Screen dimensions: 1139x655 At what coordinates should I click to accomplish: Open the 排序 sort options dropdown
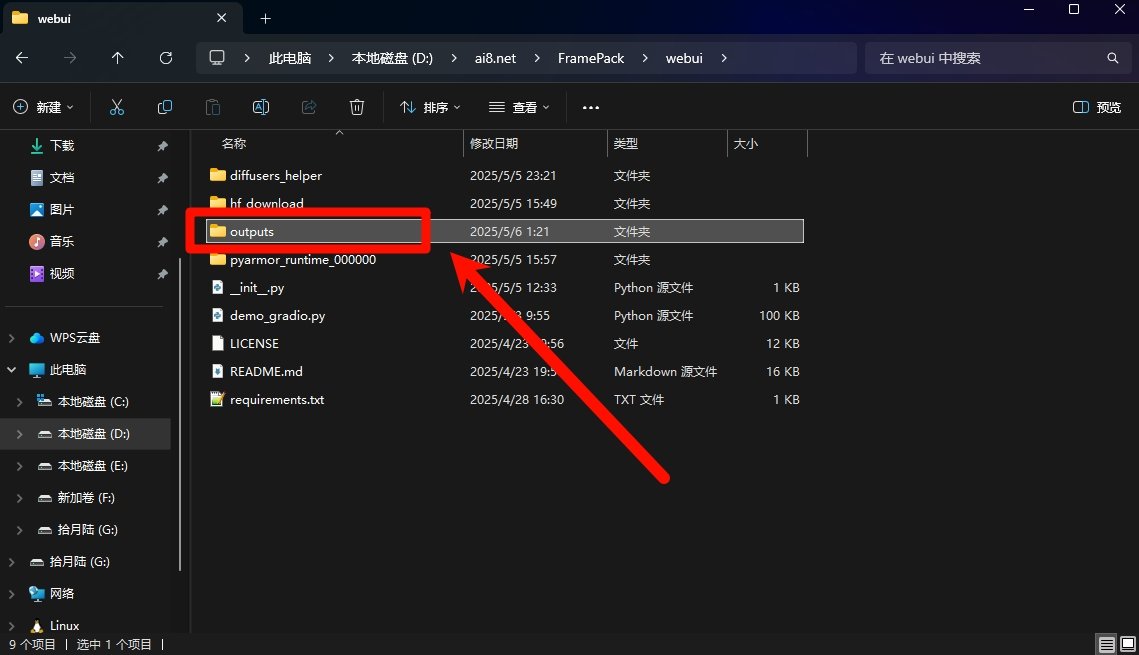(x=430, y=107)
